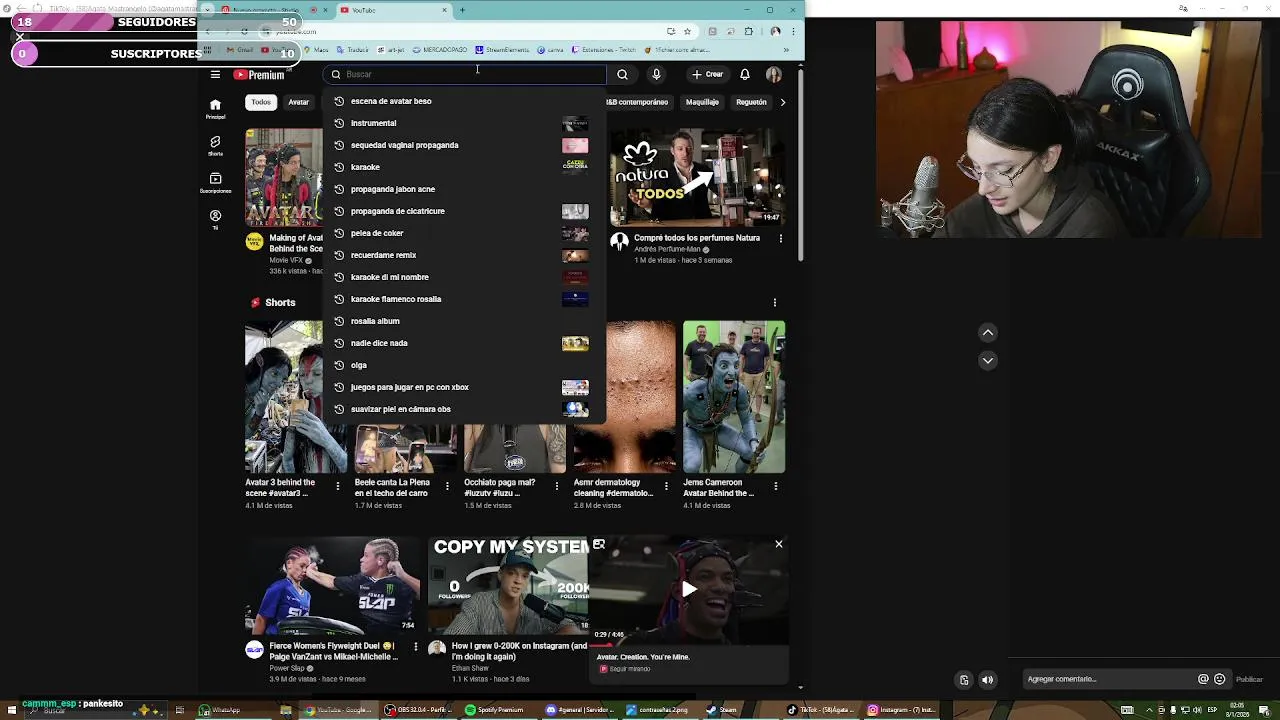Image resolution: width=1280 pixels, height=720 pixels.
Task: Open options for 'Beéle canta La Plena' short
Action: pos(447,486)
